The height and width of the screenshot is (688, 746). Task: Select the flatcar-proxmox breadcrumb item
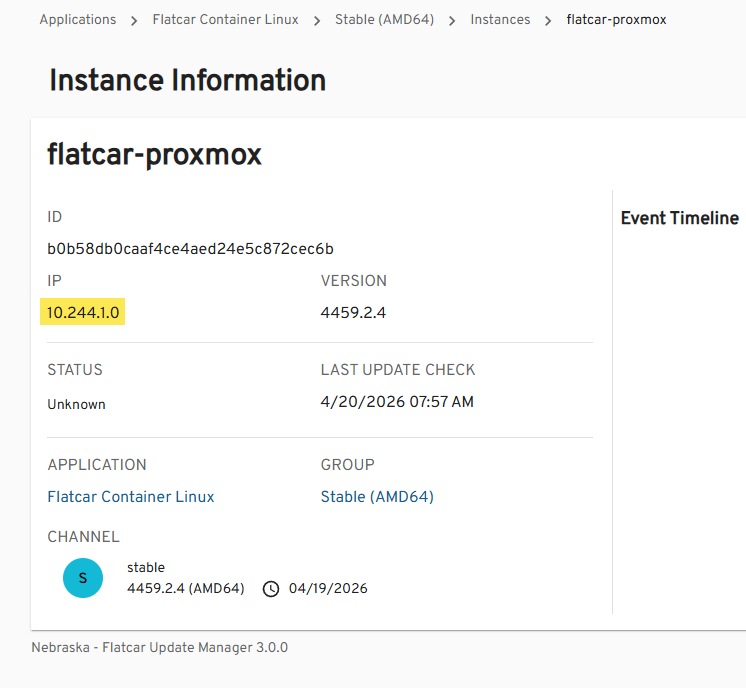tap(616, 20)
